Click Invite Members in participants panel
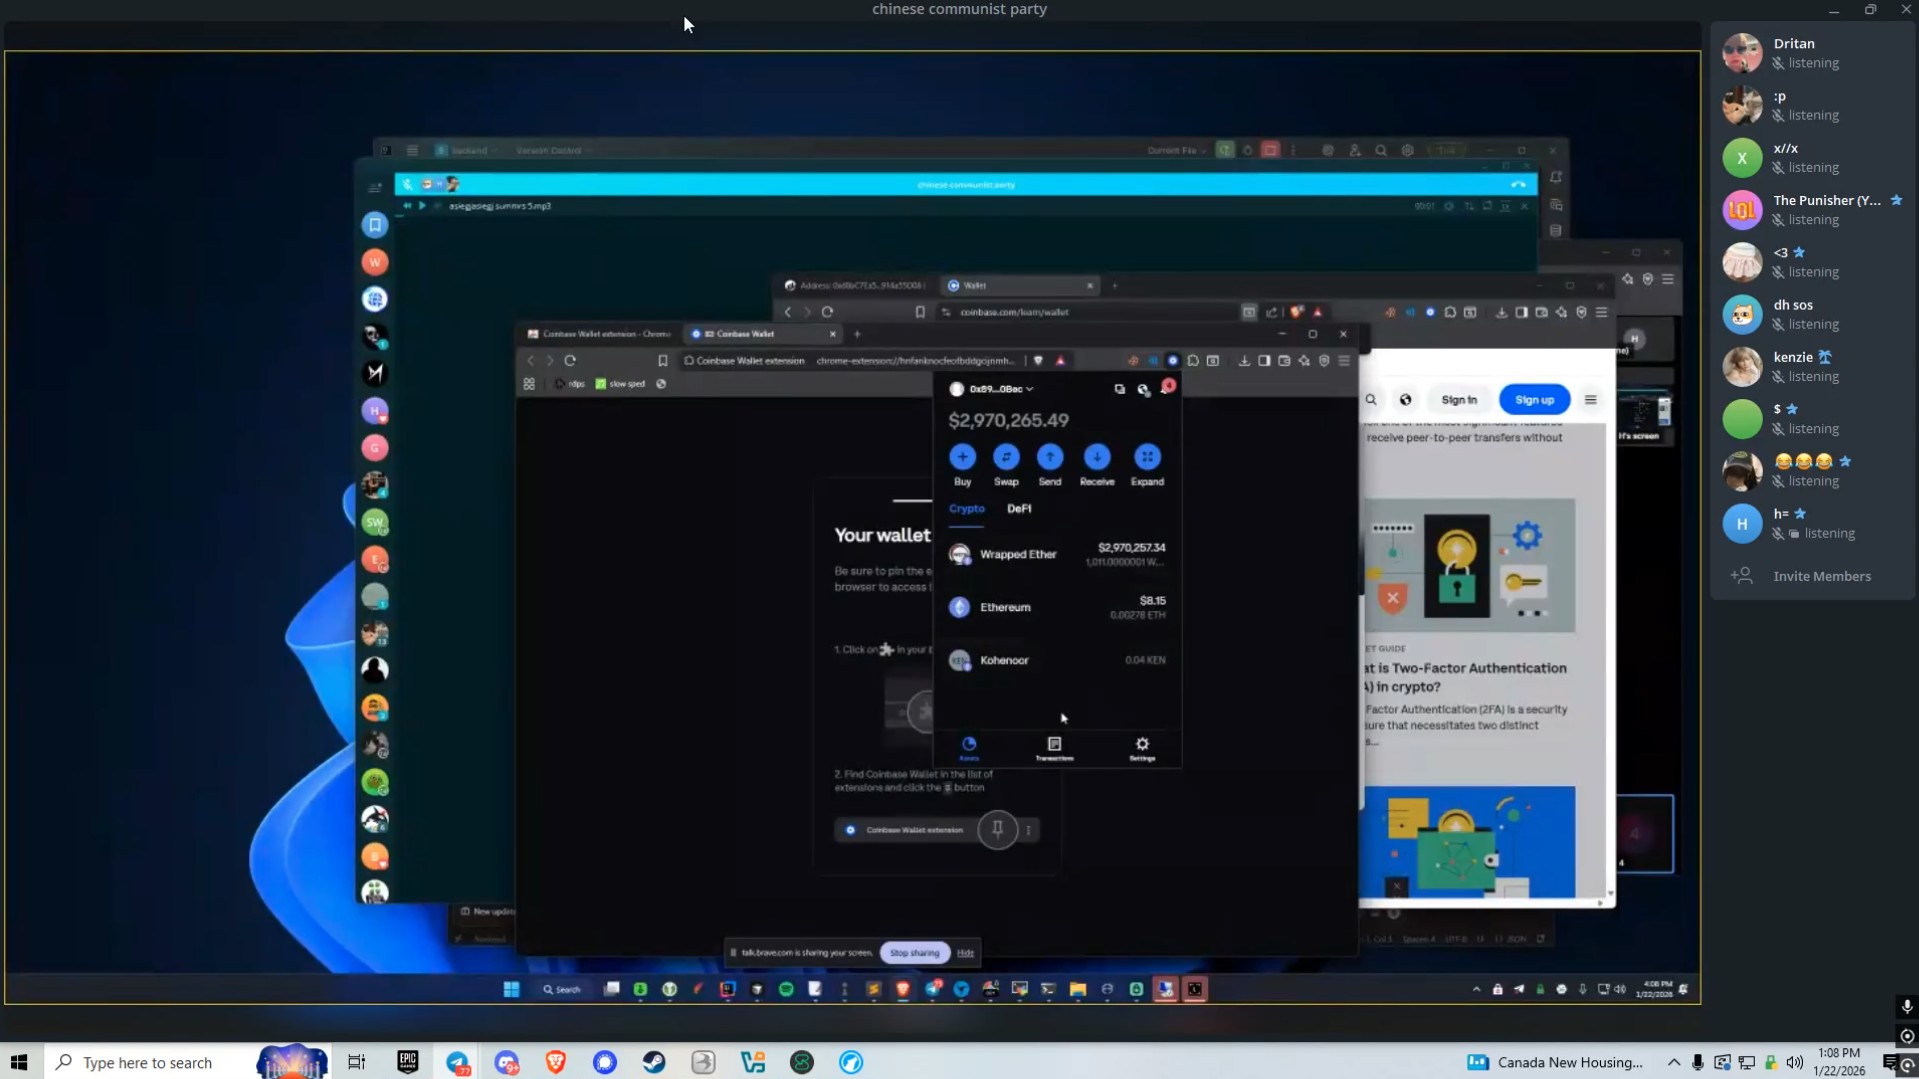1919x1079 pixels. 1820,576
